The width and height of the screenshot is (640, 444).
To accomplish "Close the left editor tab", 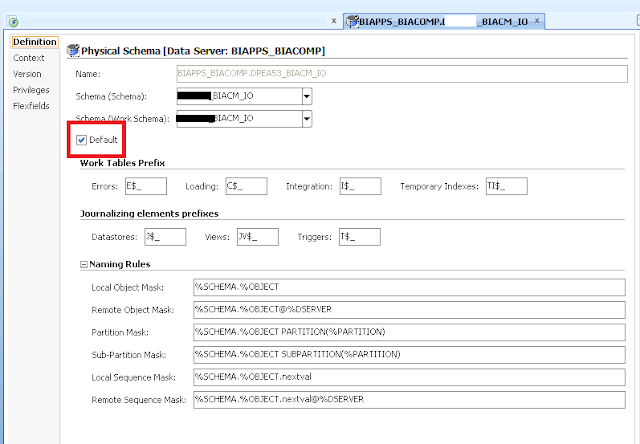I will (334, 21).
